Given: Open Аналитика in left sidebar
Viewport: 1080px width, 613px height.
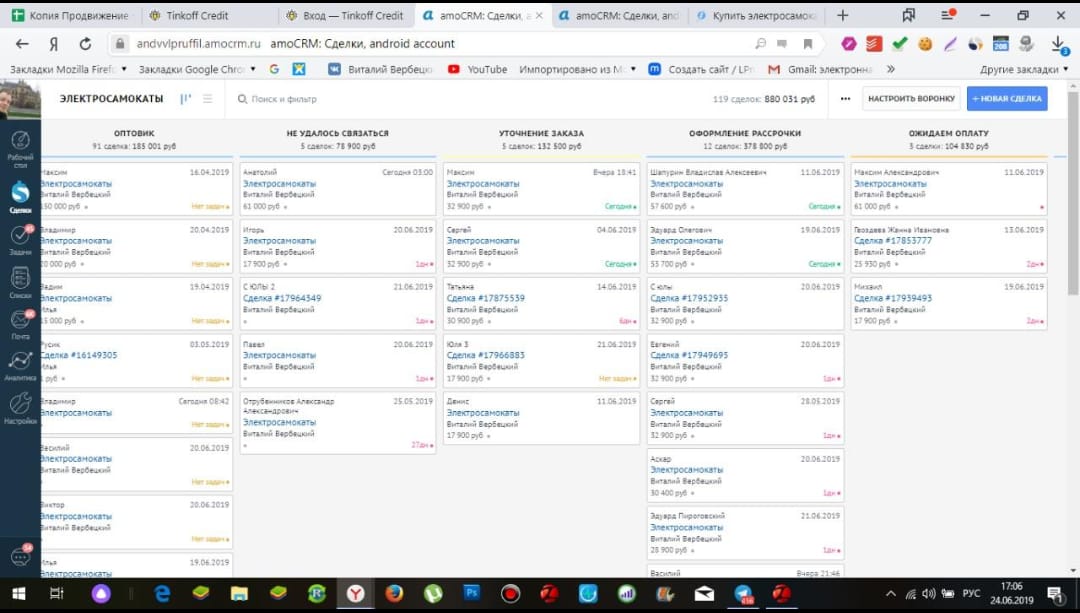Looking at the screenshot, I should click(x=20, y=366).
